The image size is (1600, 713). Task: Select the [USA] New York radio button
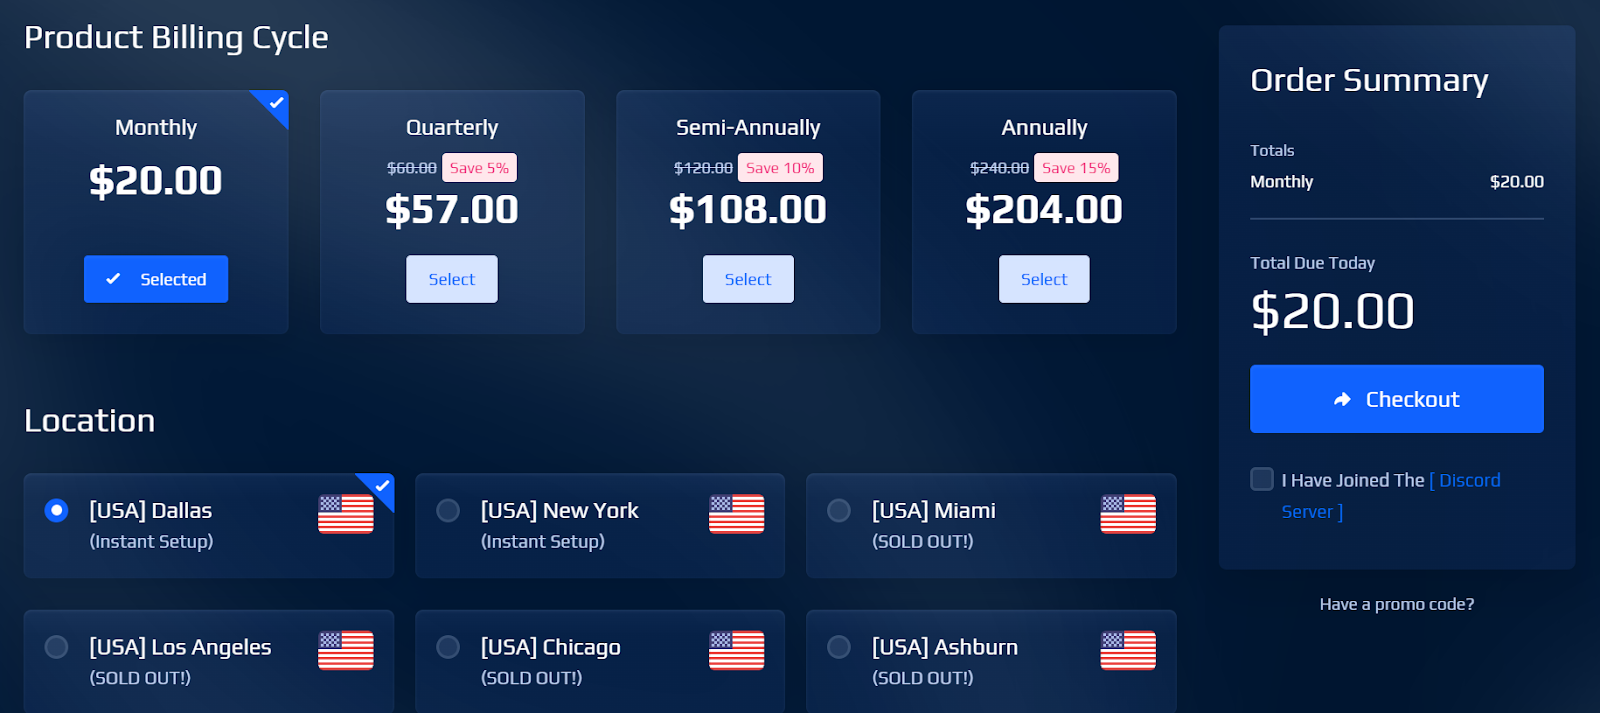448,510
